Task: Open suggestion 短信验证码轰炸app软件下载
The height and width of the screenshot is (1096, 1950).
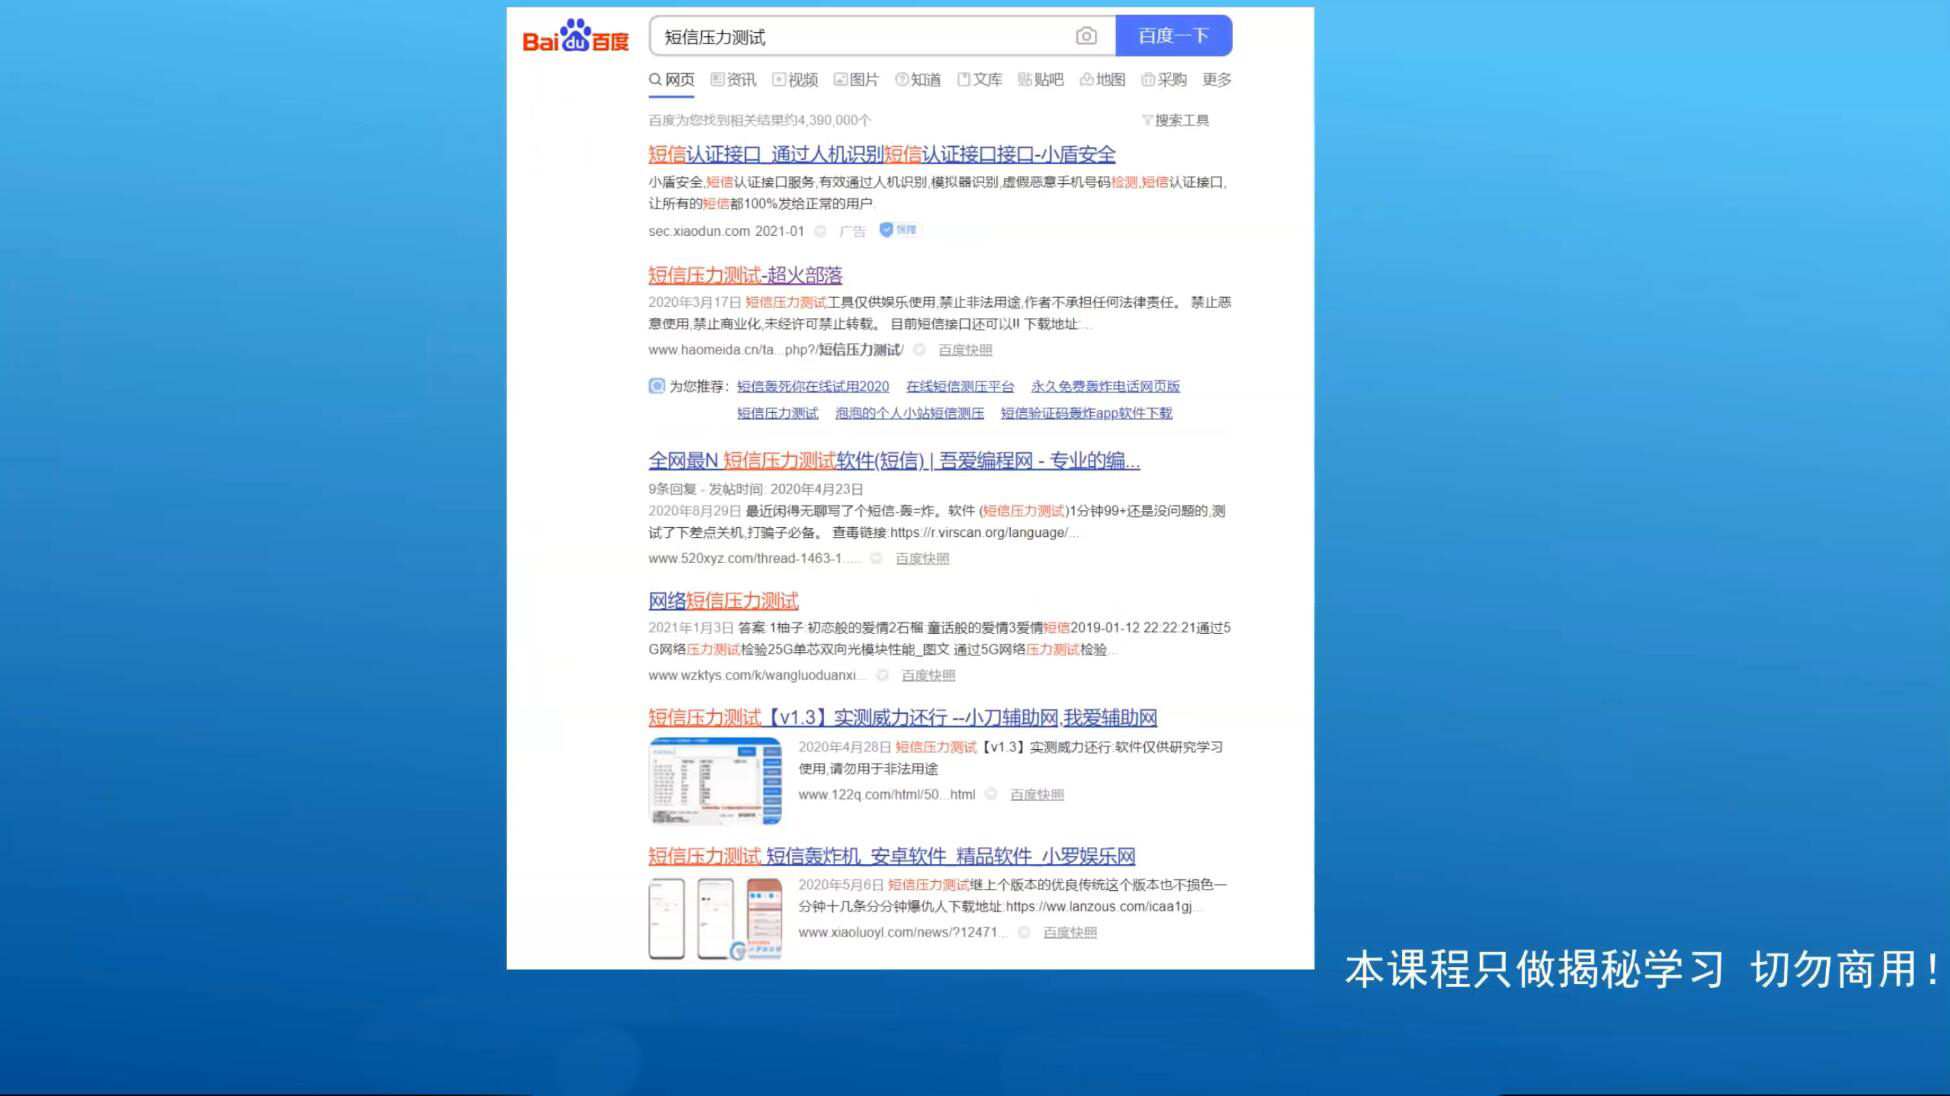Action: point(1086,413)
